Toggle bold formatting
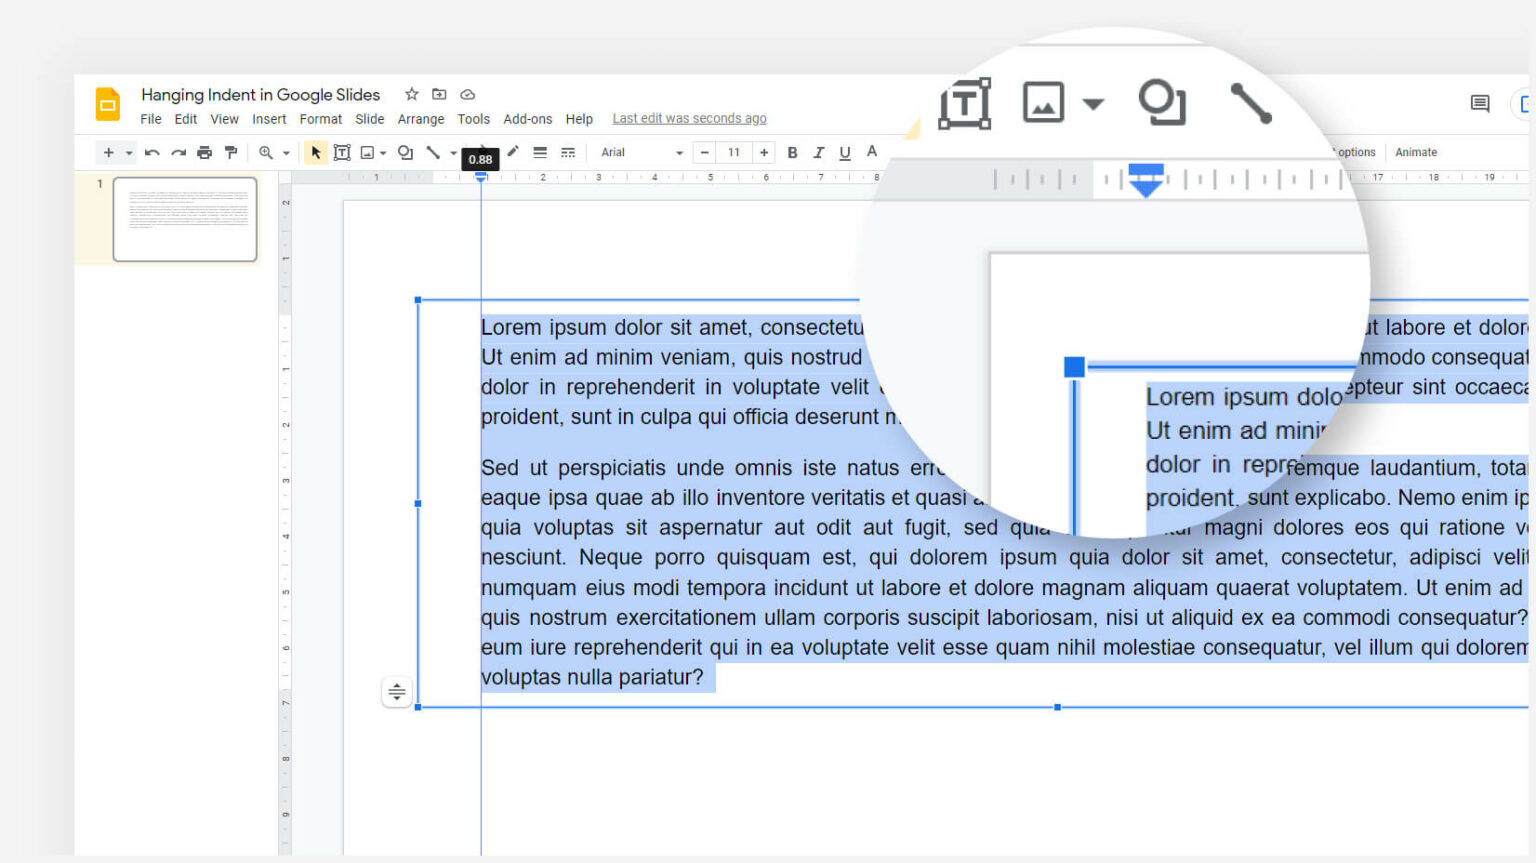1536x863 pixels. 792,152
